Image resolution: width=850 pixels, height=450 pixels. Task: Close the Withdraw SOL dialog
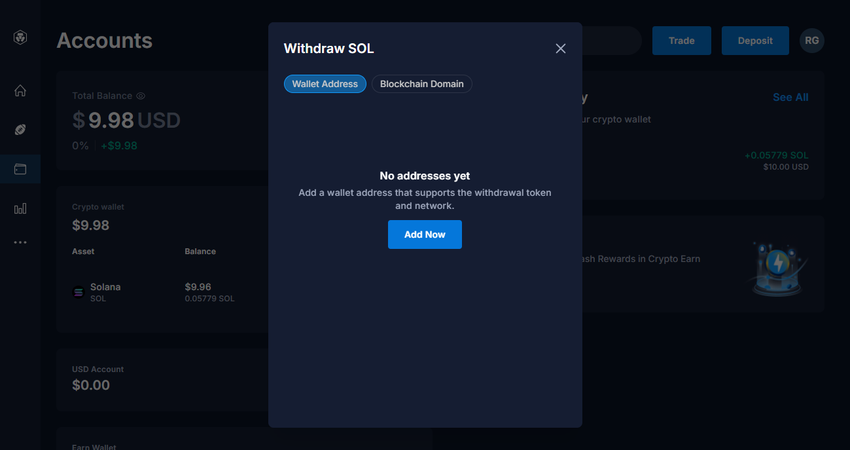(561, 49)
